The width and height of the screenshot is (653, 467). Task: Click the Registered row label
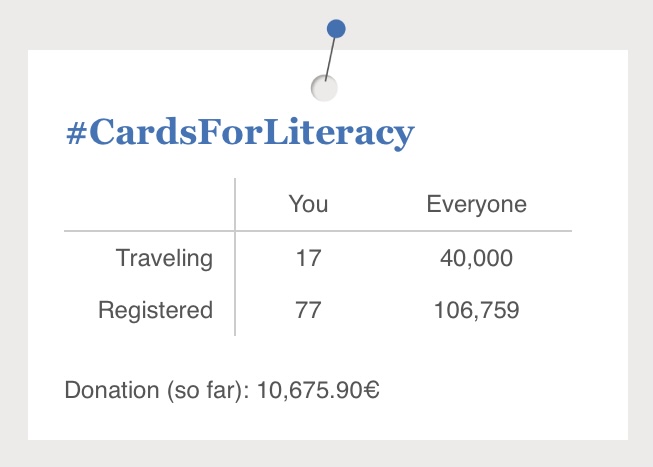tap(155, 310)
